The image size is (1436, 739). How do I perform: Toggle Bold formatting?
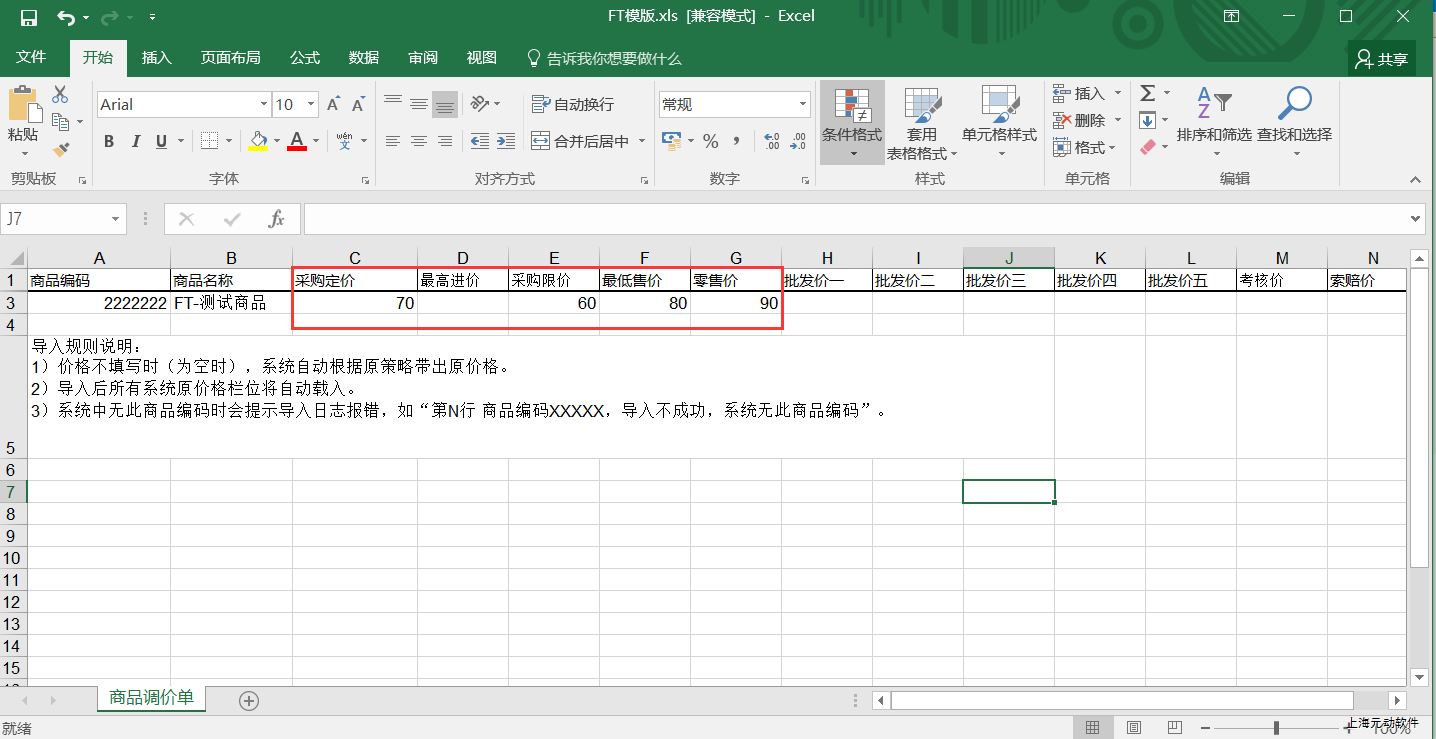pos(109,141)
